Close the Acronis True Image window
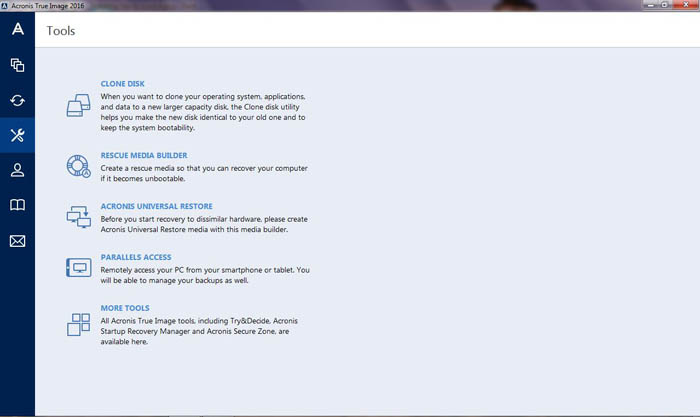 [x=685, y=5]
